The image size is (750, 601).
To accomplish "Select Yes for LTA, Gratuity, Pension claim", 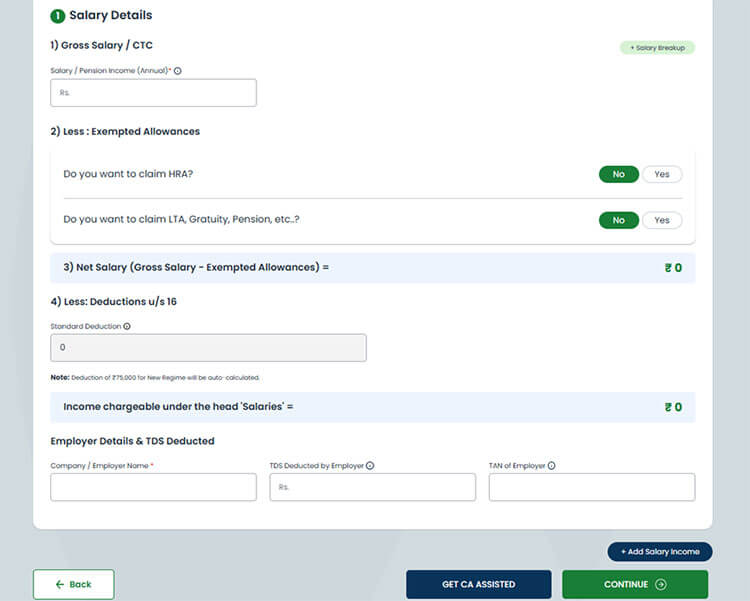I will (x=662, y=220).
